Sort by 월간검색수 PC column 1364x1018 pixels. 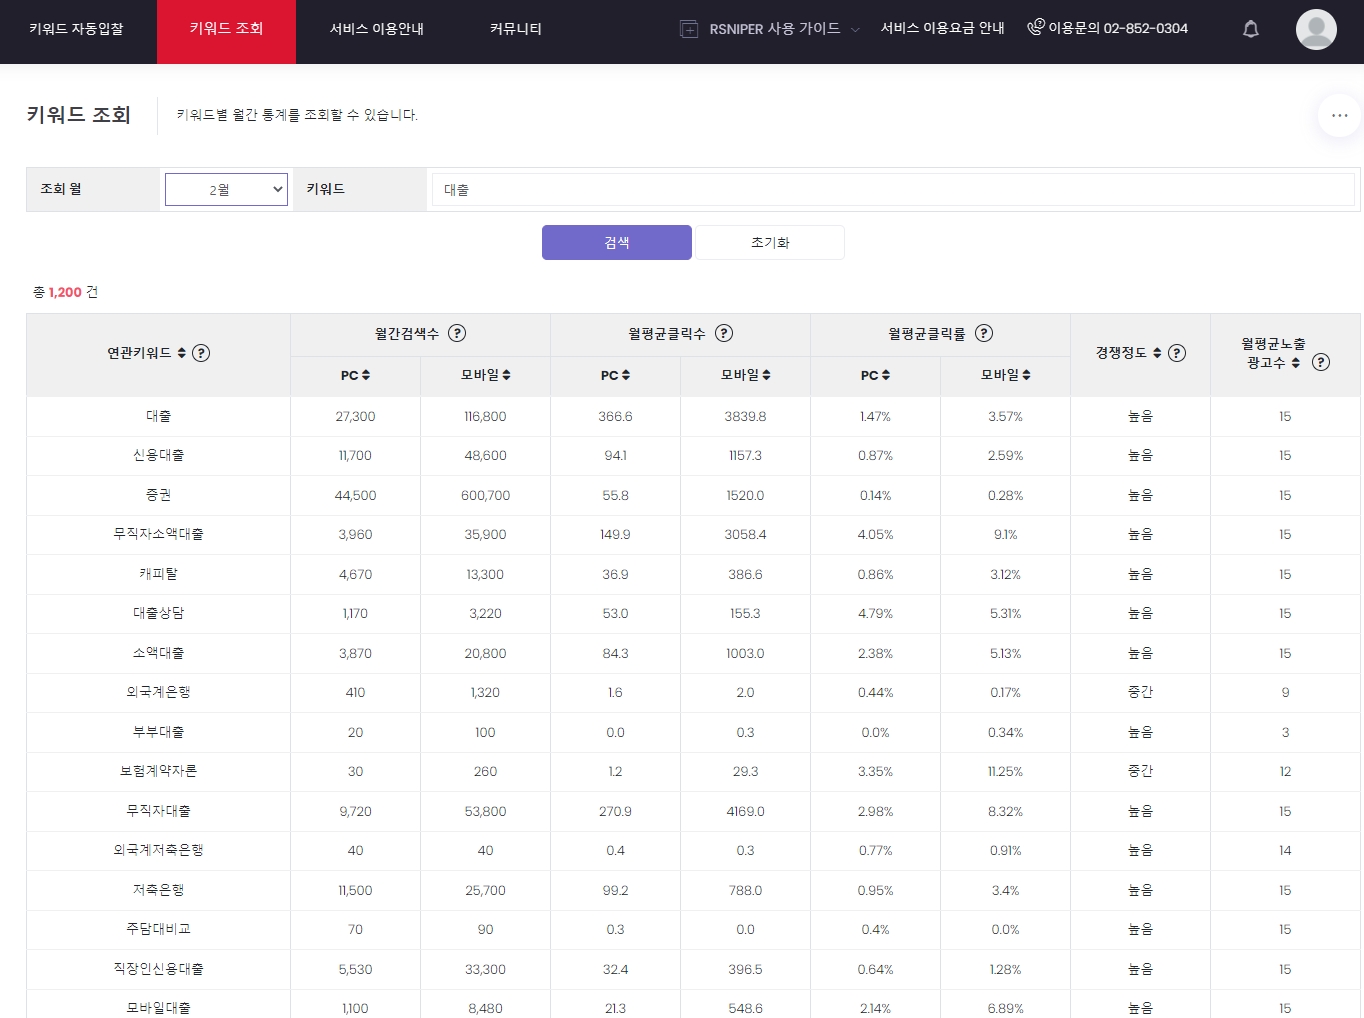point(355,375)
